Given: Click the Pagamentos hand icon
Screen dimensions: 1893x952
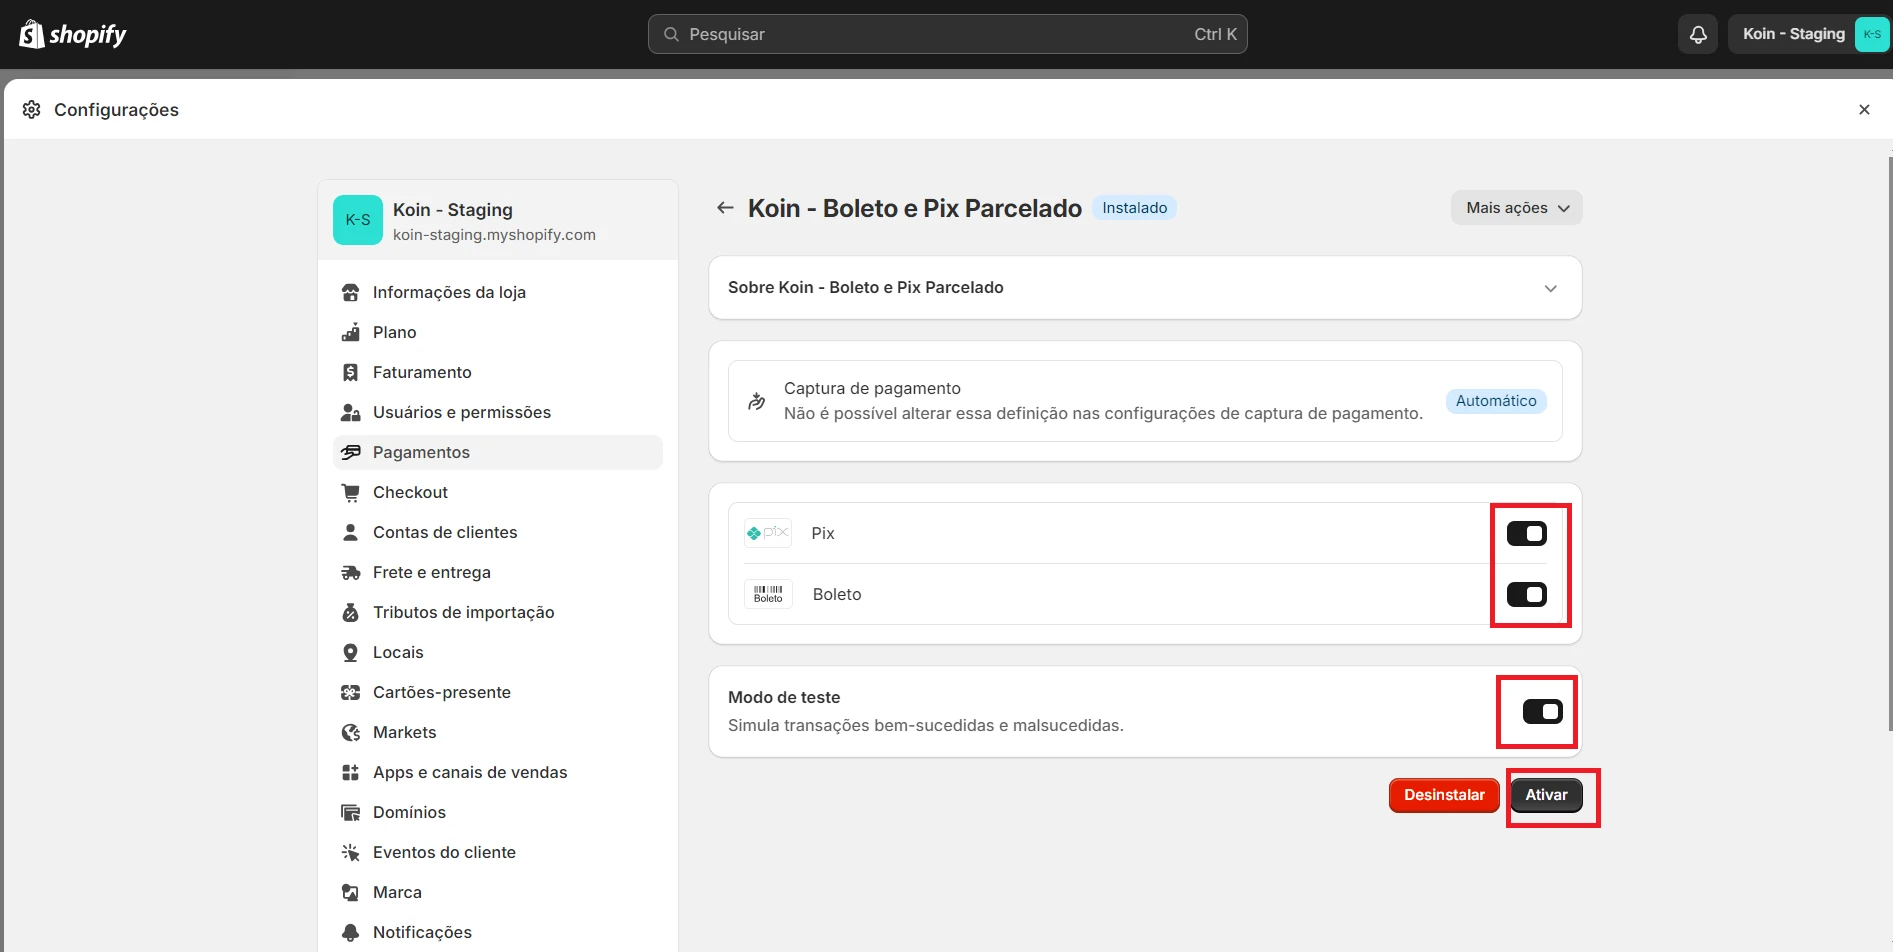Looking at the screenshot, I should coord(350,452).
